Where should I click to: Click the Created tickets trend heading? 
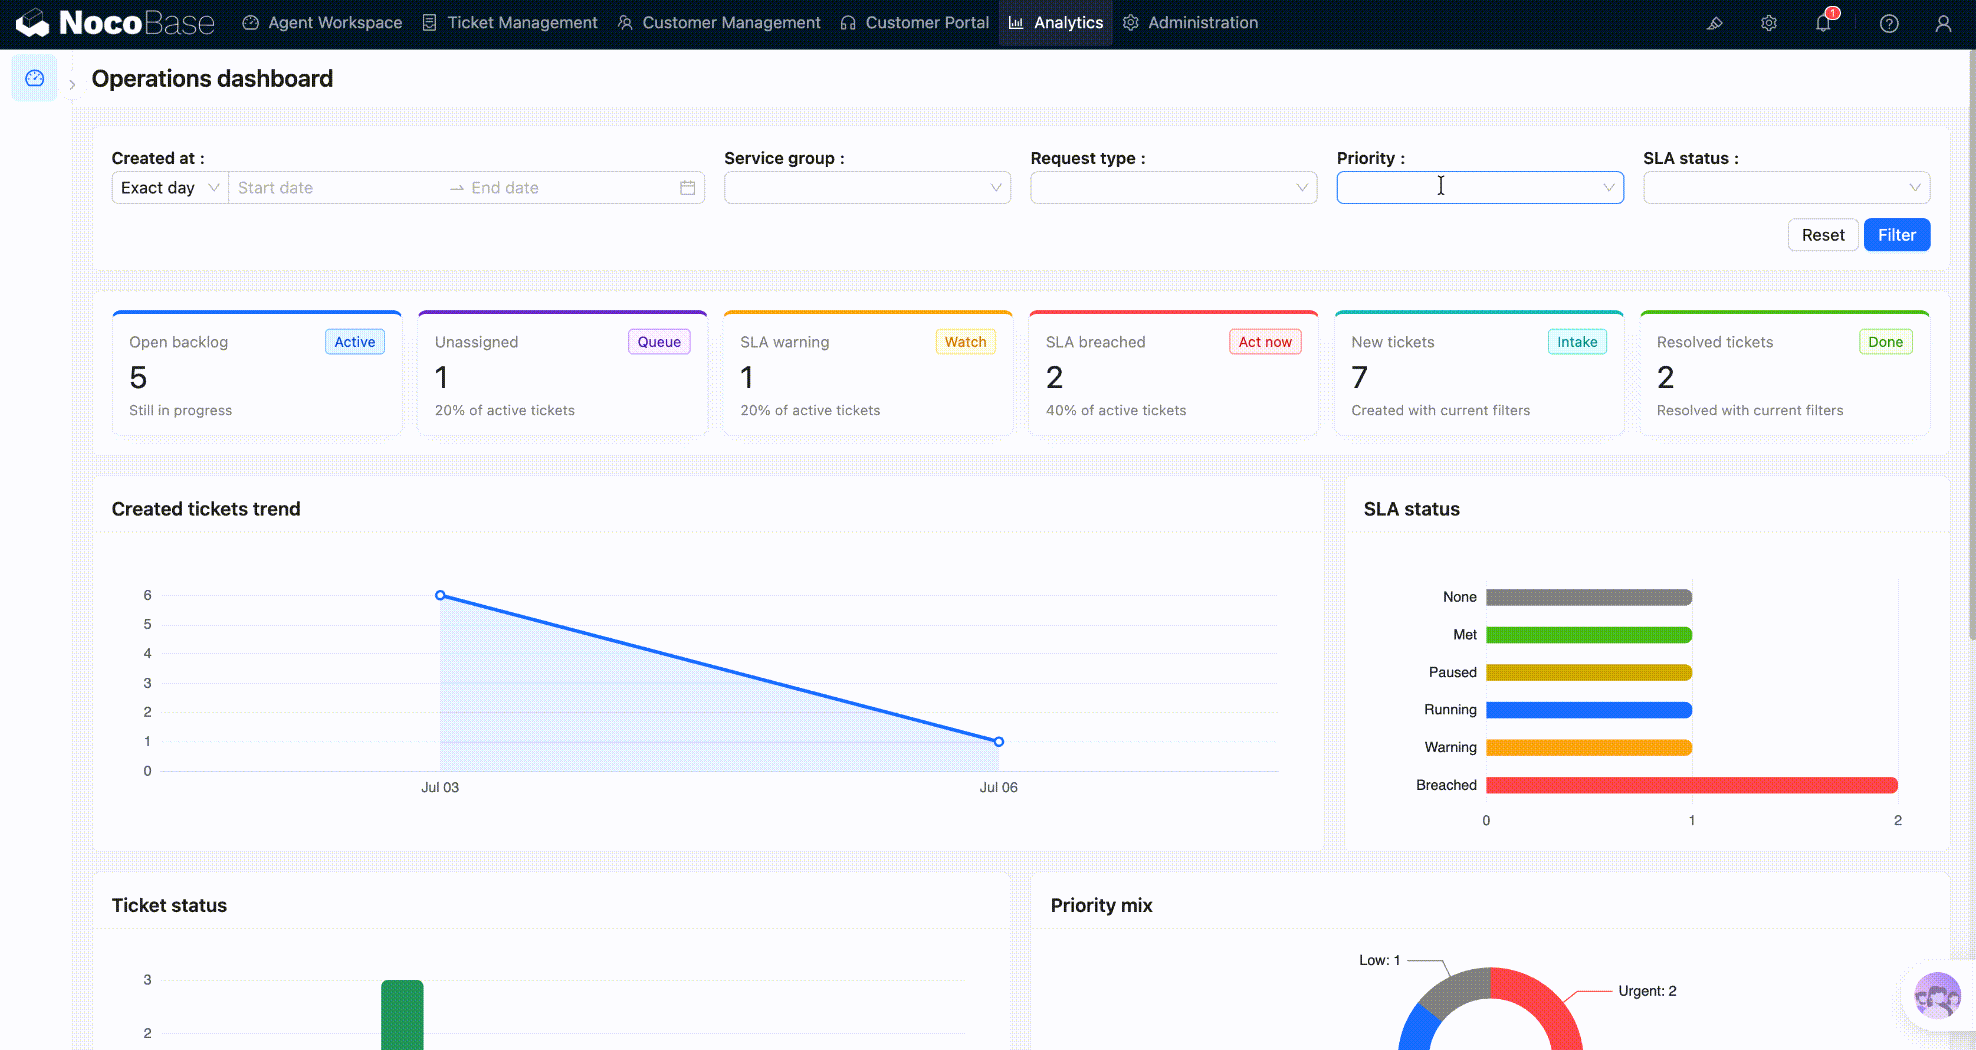click(206, 509)
